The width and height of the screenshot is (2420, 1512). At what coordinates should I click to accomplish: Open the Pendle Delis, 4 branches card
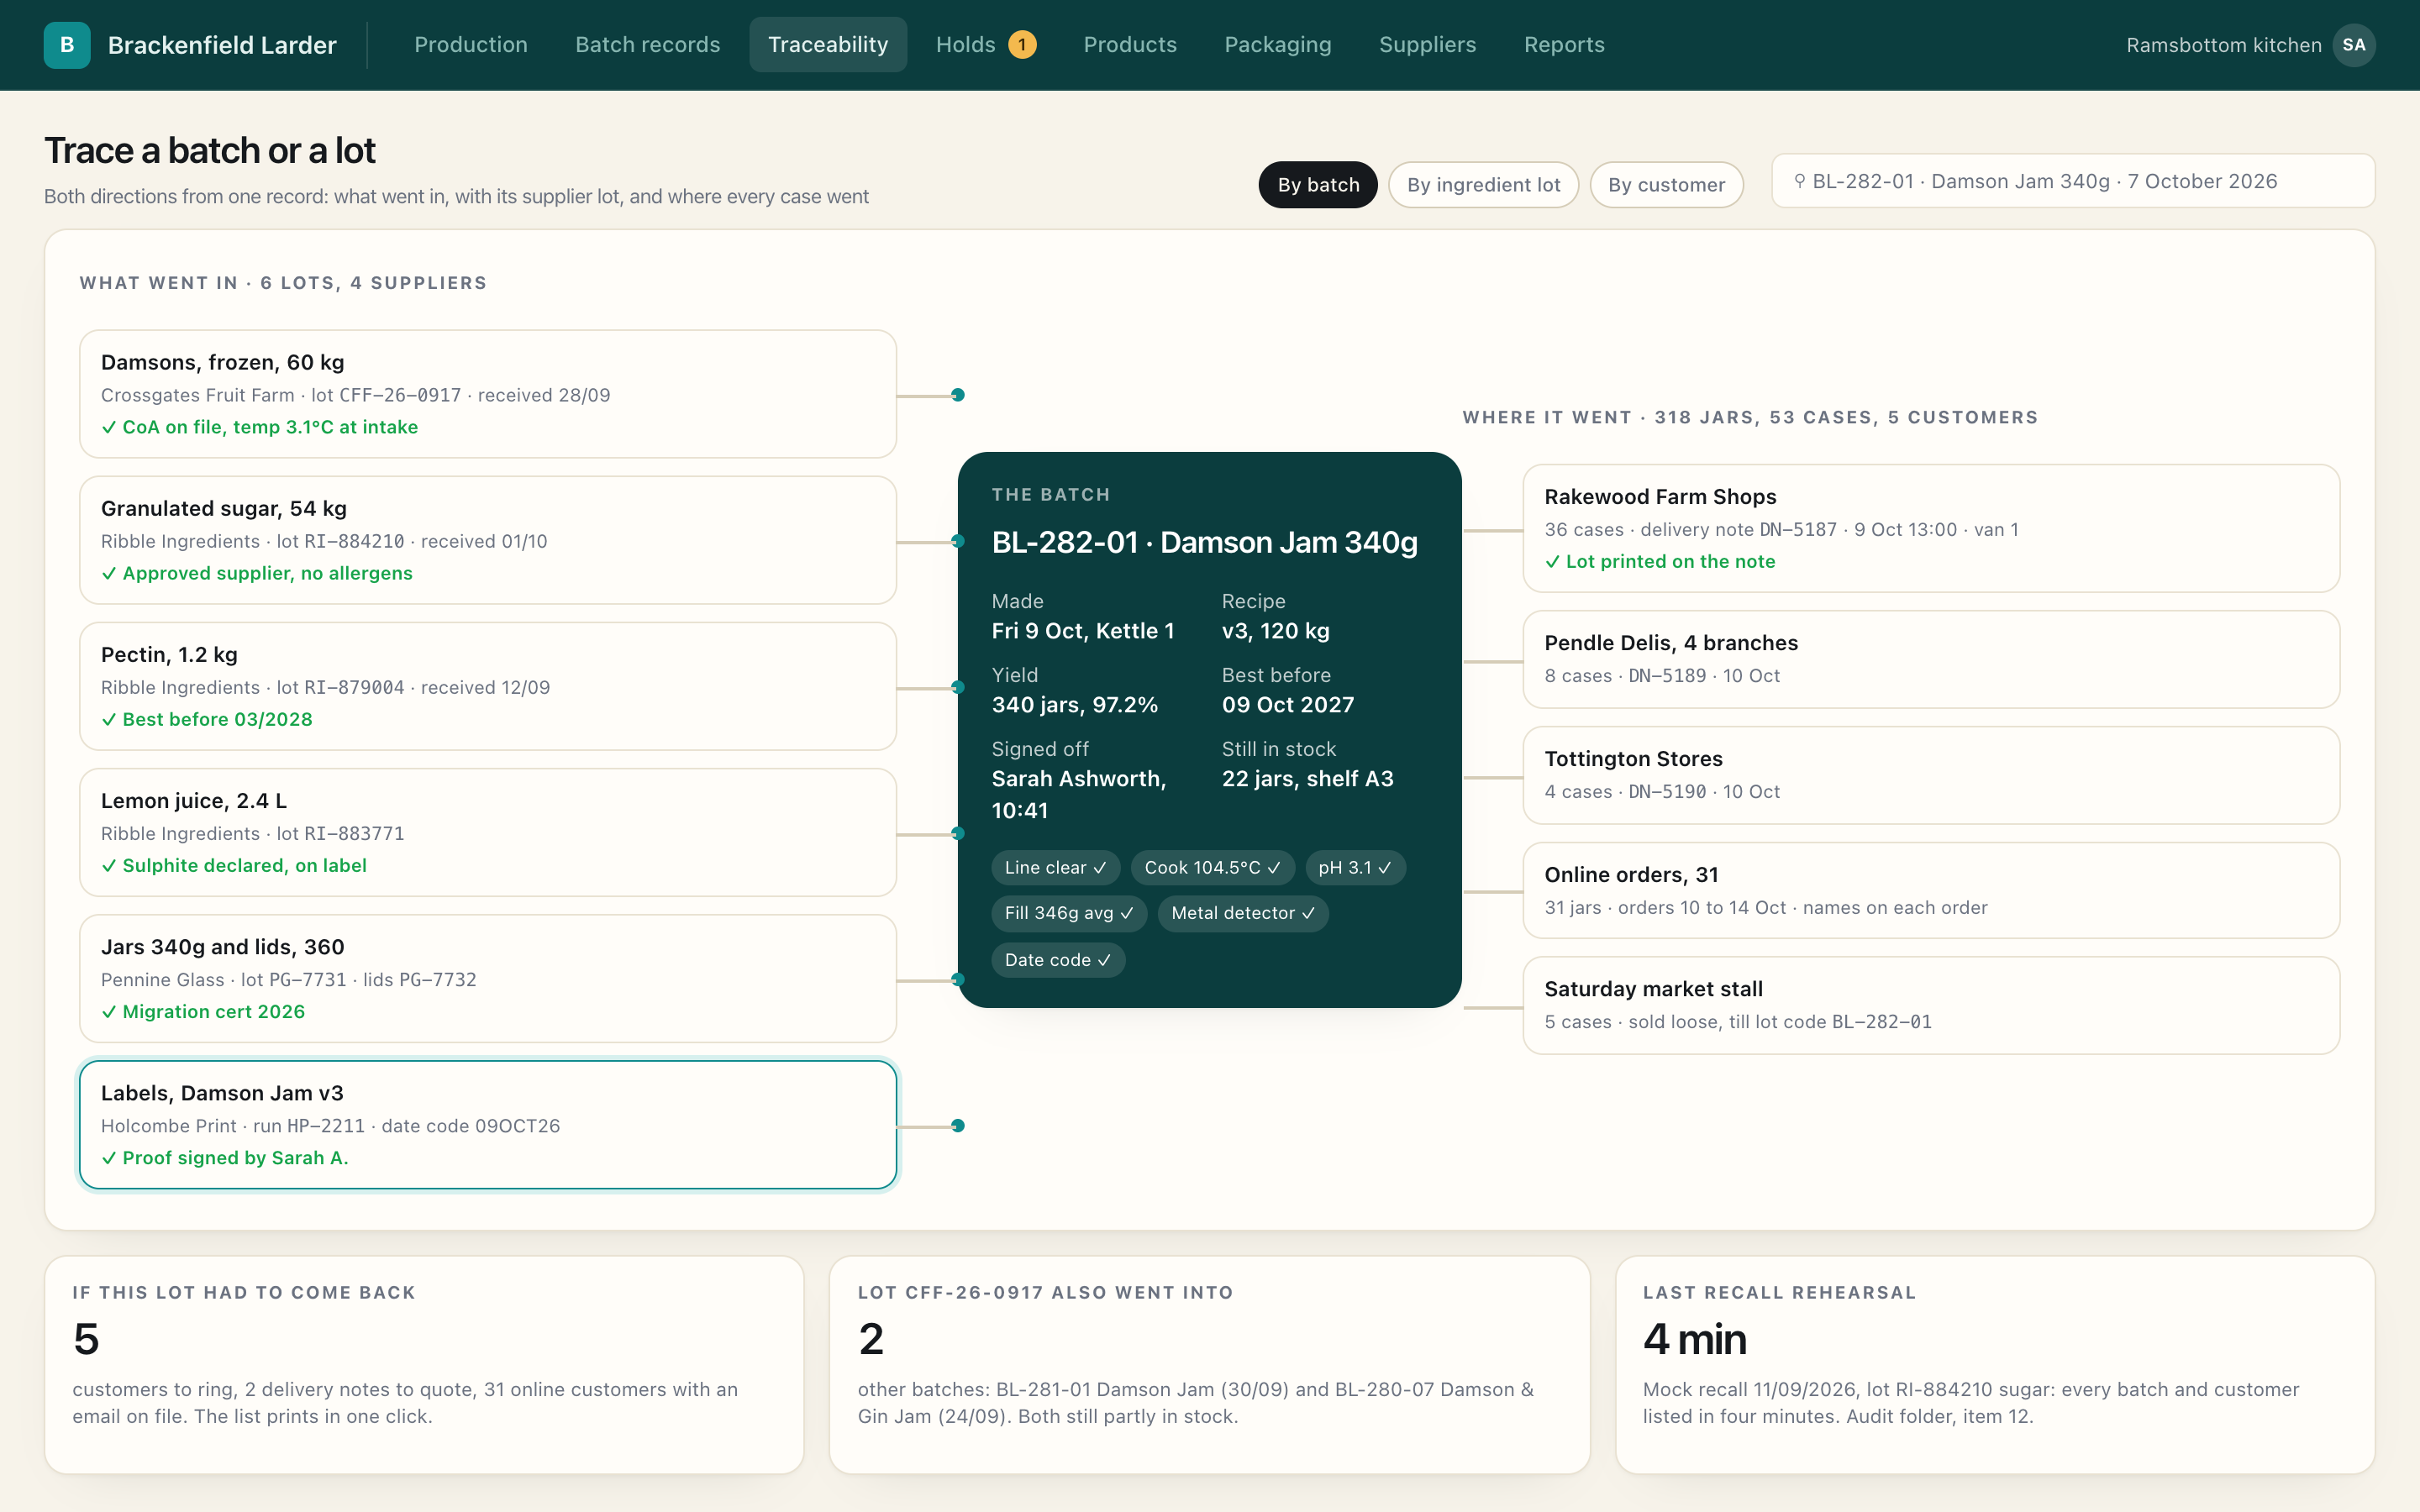pyautogui.click(x=1931, y=659)
